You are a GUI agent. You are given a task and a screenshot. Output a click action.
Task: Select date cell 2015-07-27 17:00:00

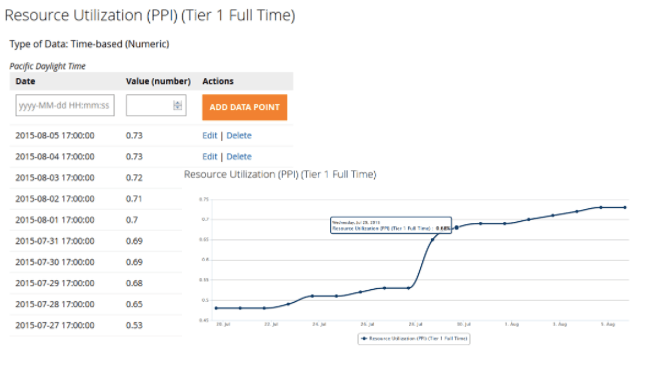(x=55, y=325)
